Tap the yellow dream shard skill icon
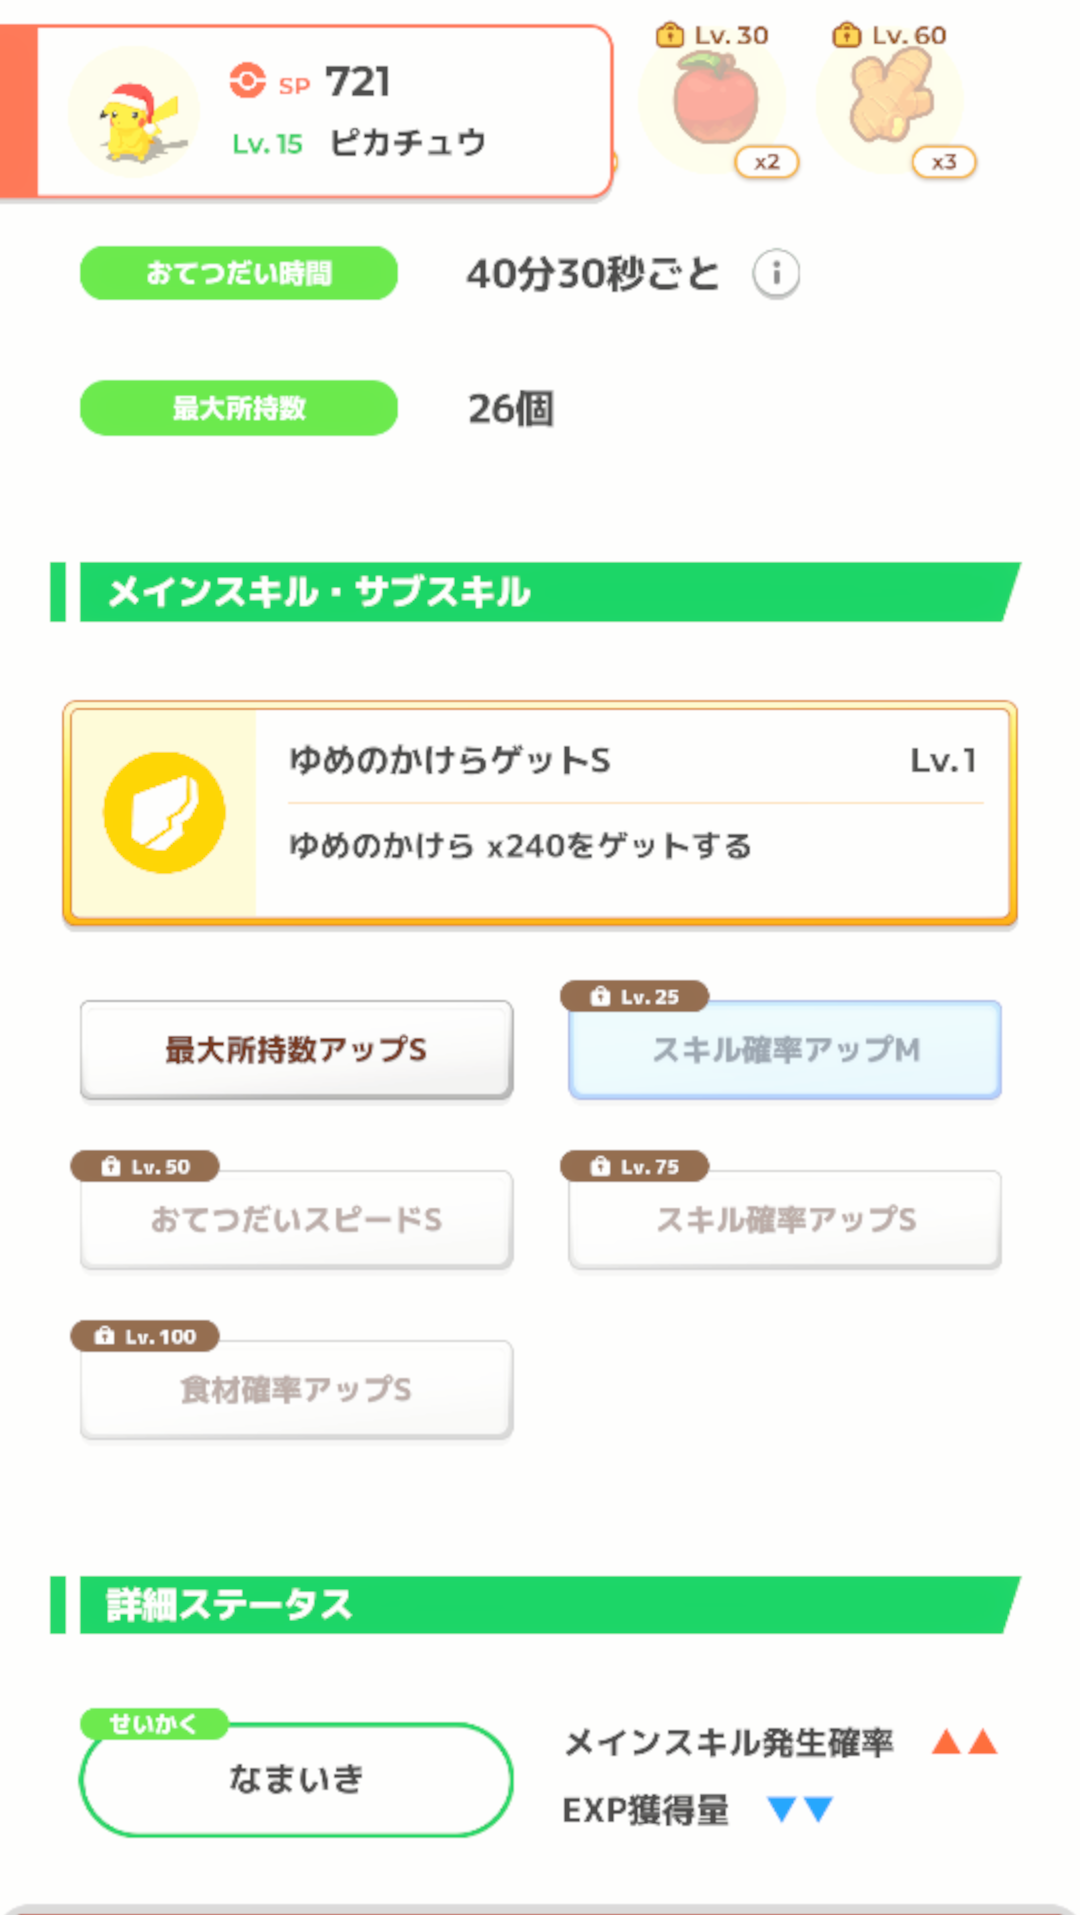 [164, 812]
